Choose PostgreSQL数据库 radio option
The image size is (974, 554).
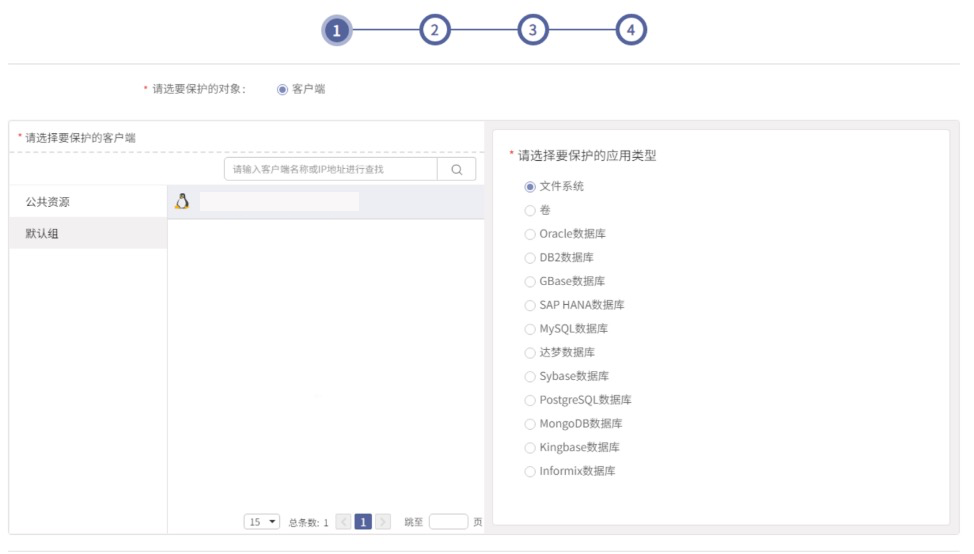[530, 401]
